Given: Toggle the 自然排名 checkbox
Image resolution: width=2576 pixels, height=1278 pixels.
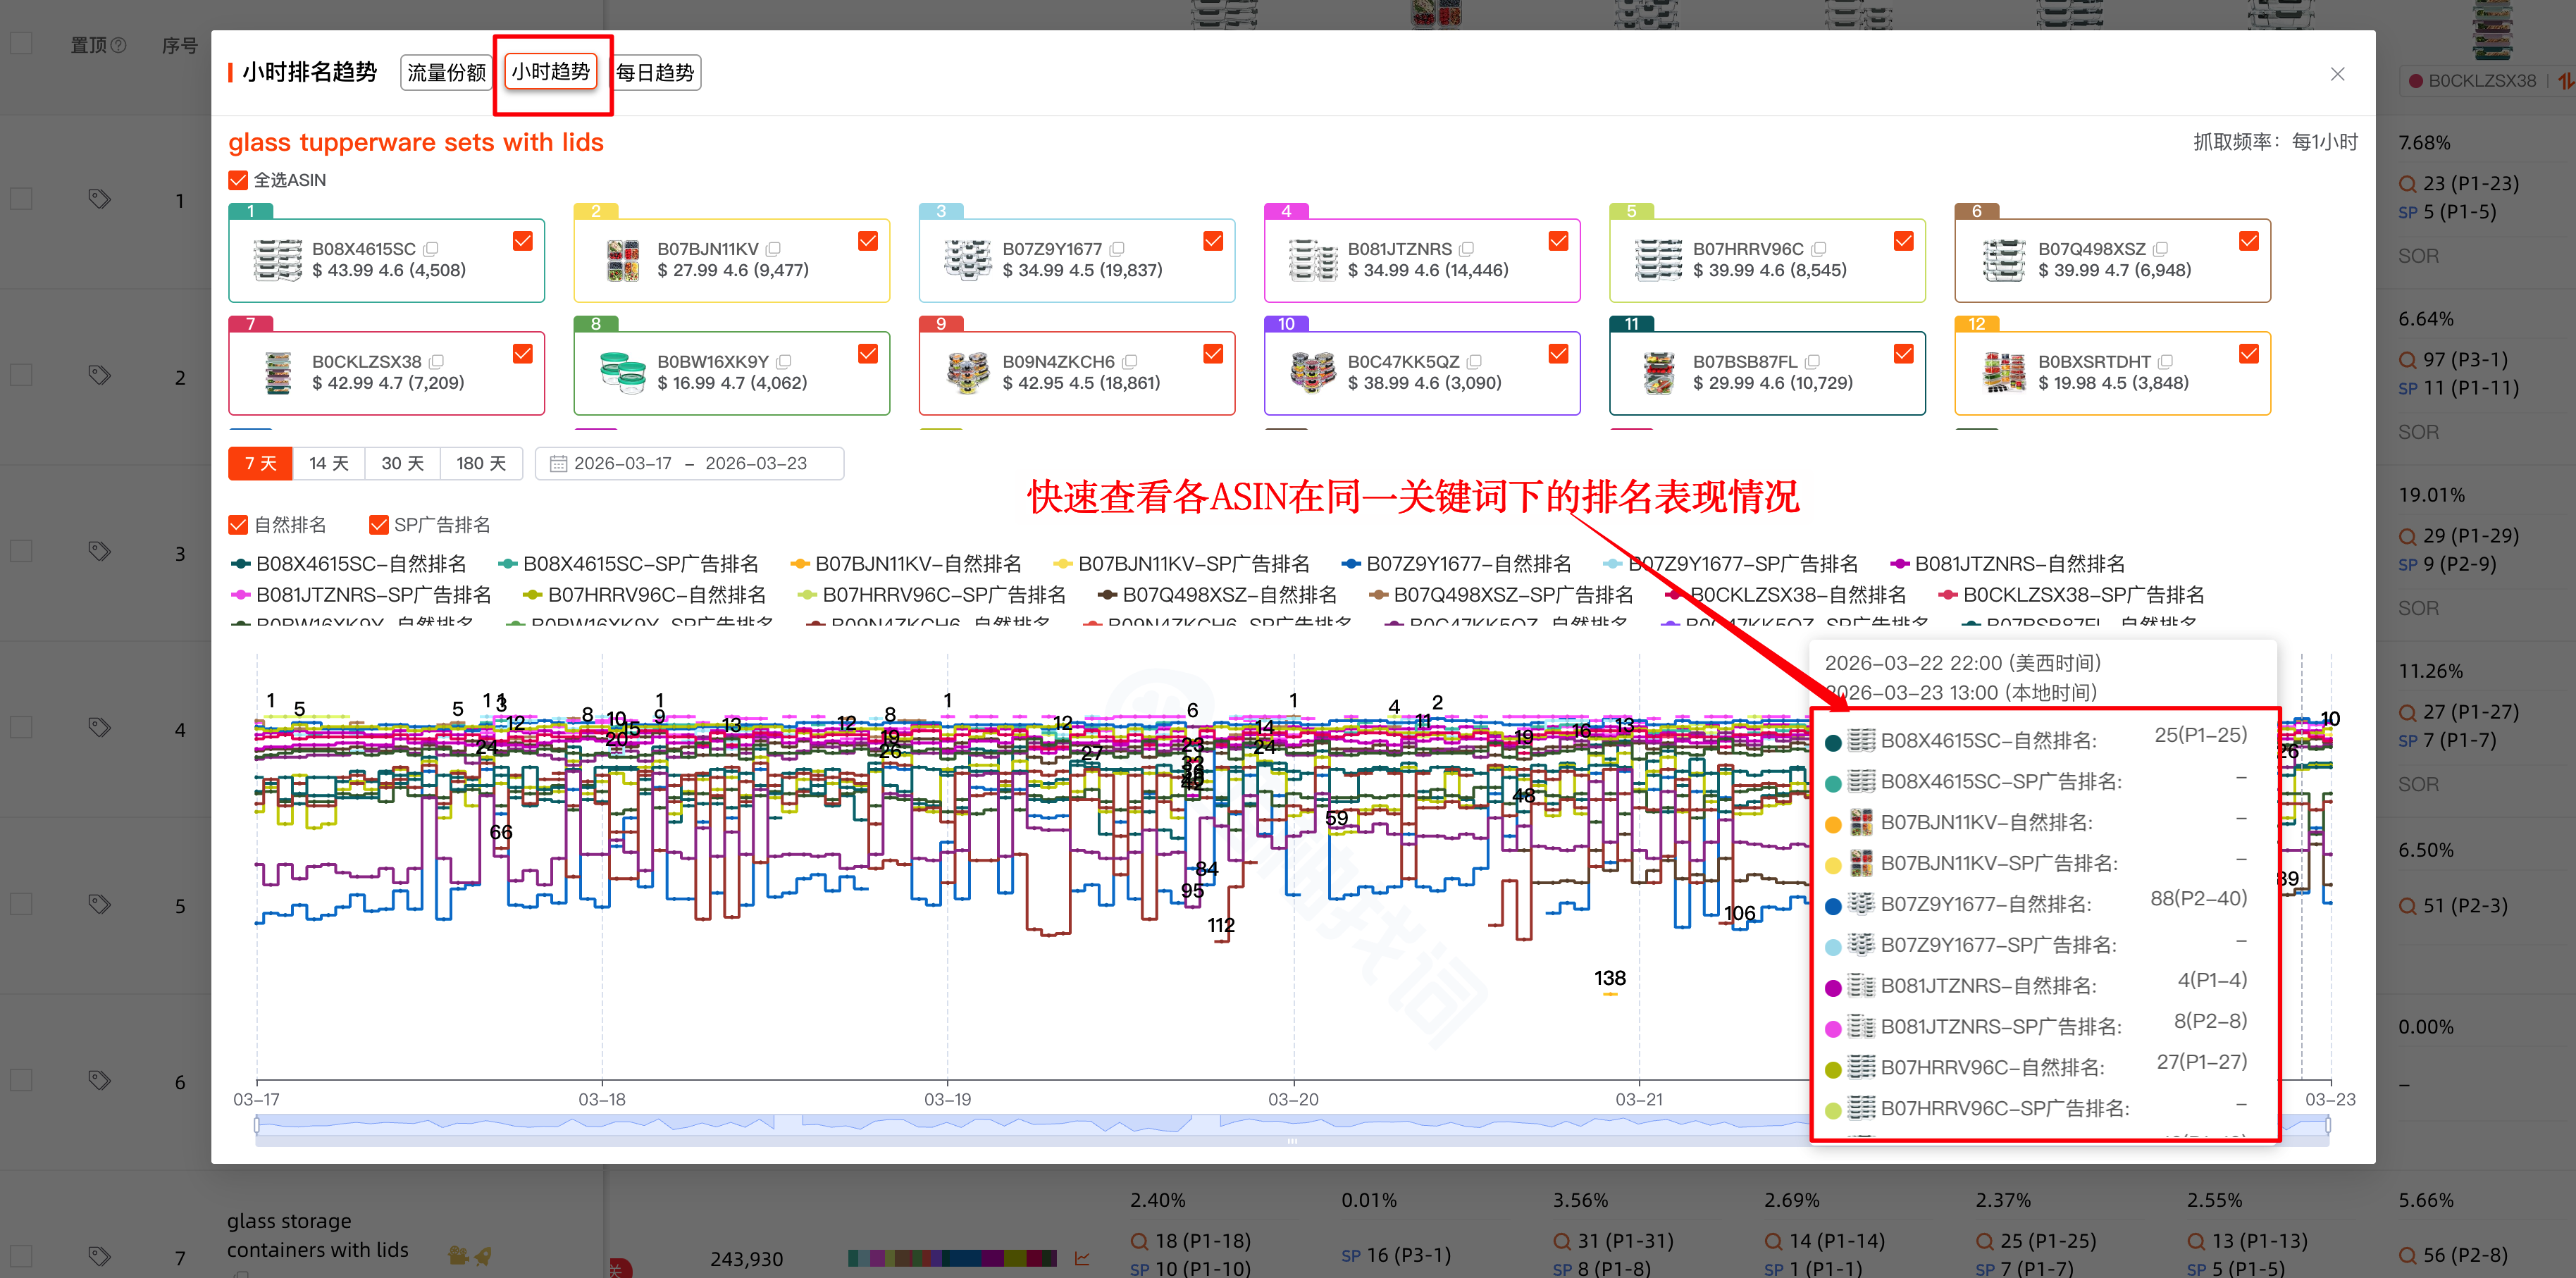Looking at the screenshot, I should coord(238,525).
